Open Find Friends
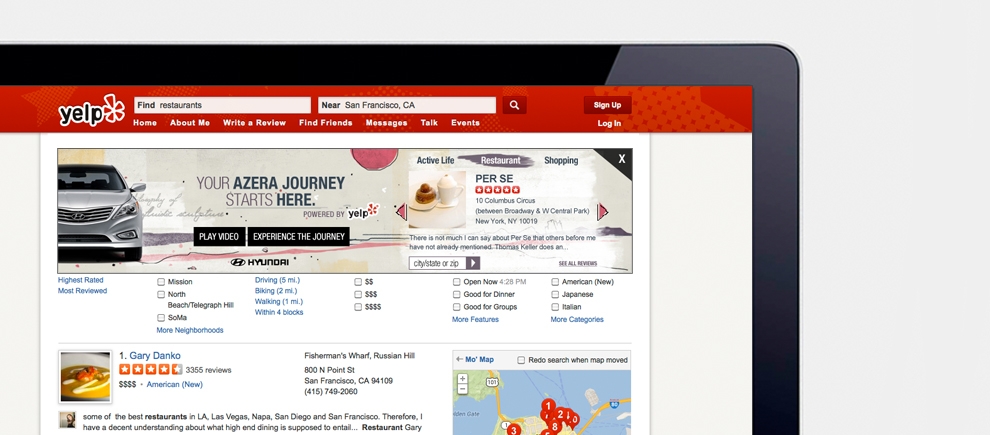Screen dimensions: 990x435 326,123
